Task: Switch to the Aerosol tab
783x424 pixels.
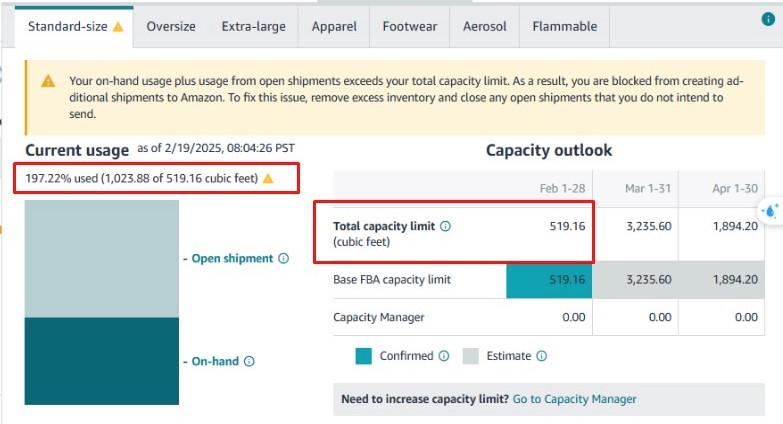Action: (x=484, y=26)
